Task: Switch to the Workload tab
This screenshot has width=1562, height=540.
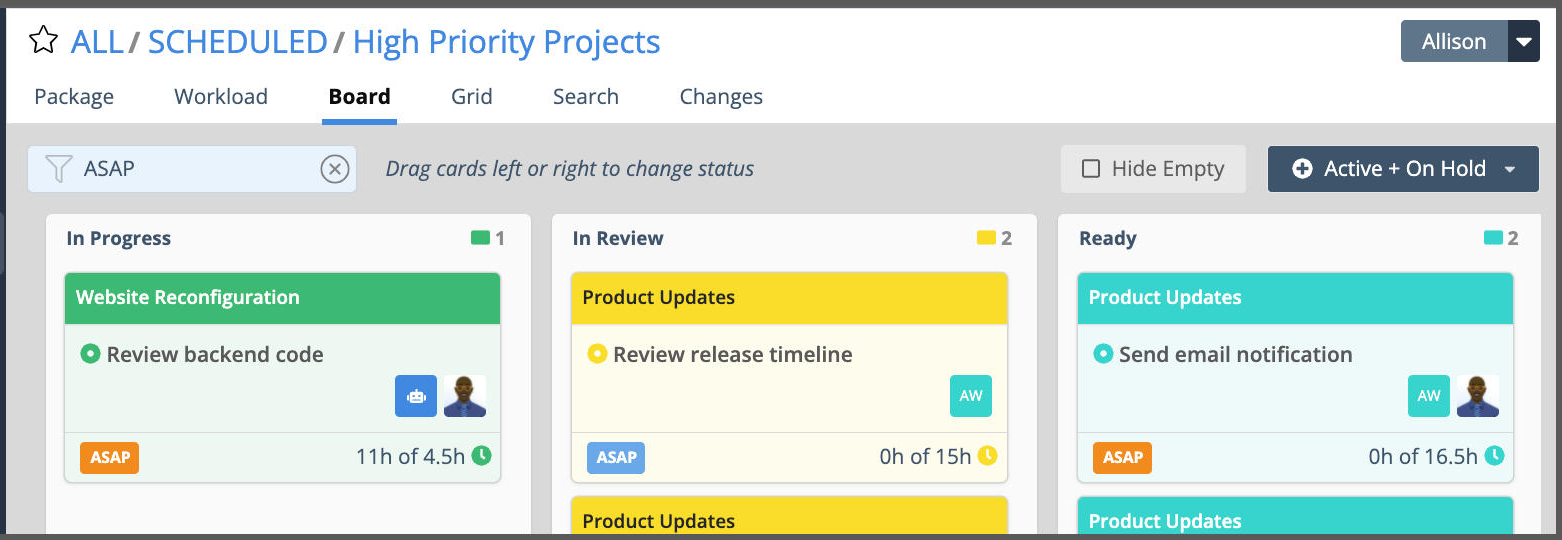Action: point(221,97)
